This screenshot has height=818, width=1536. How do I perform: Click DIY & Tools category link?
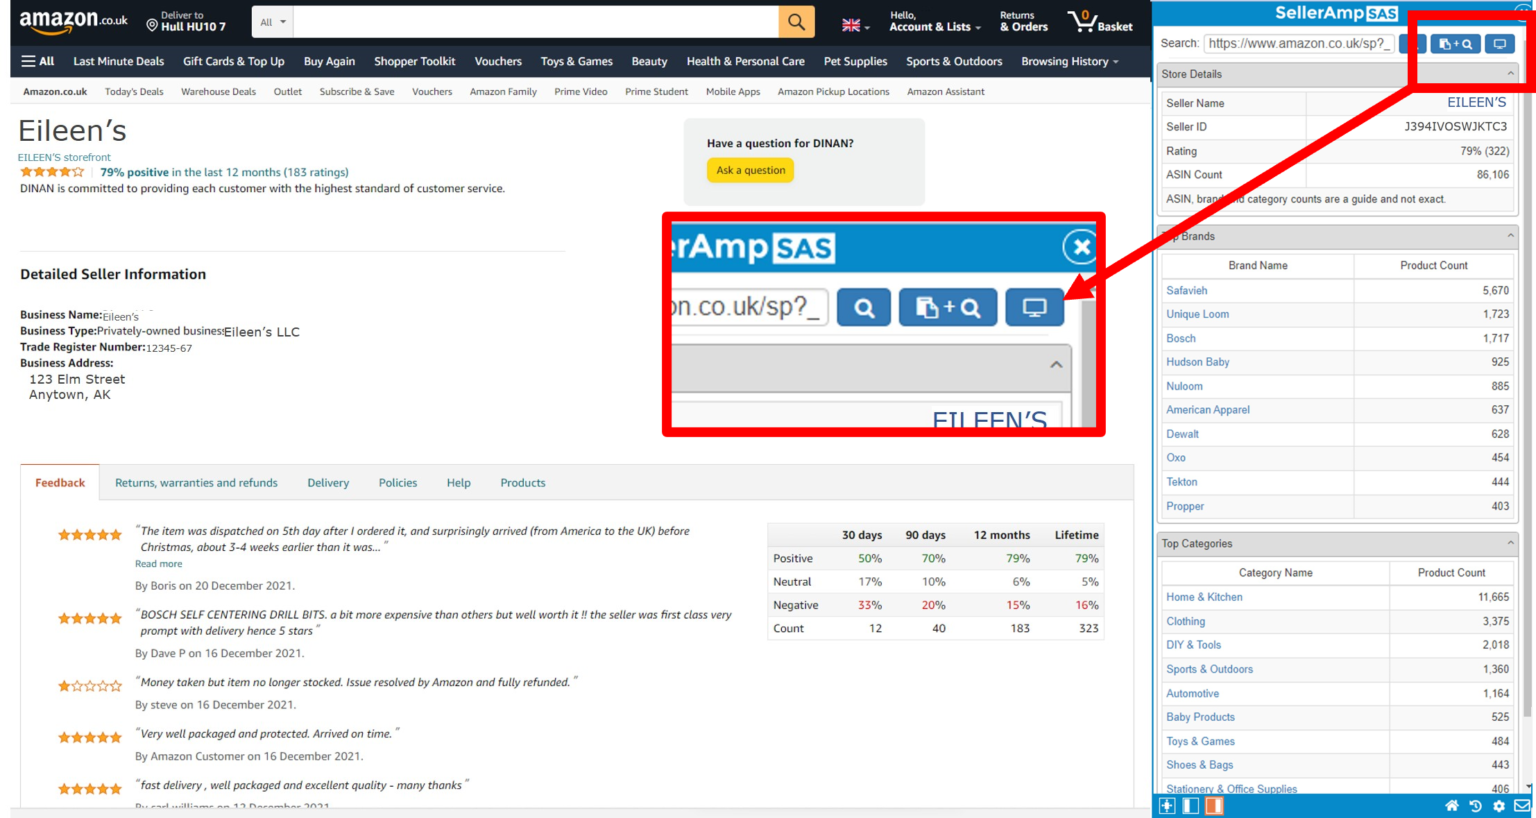pyautogui.click(x=1193, y=645)
